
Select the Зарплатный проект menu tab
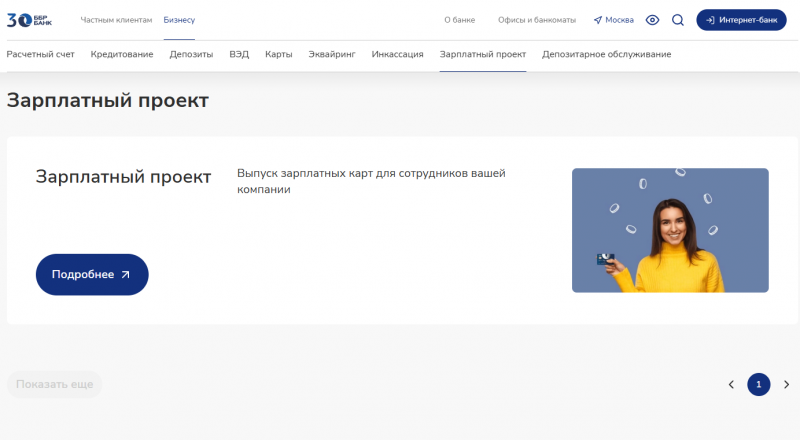click(483, 54)
